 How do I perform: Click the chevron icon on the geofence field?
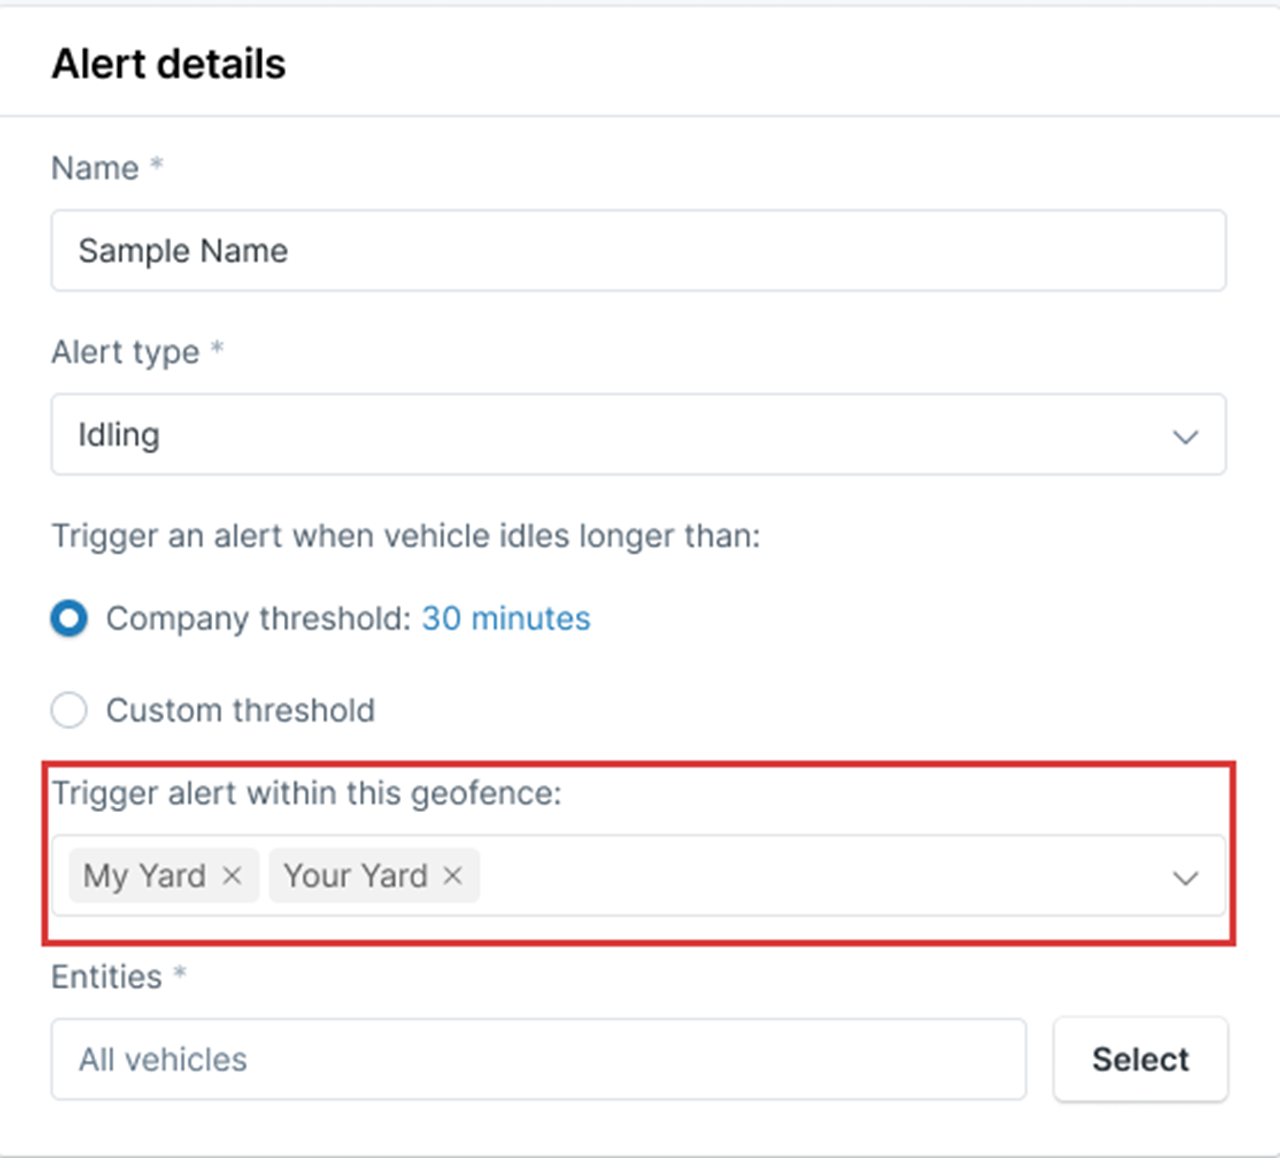[1186, 878]
